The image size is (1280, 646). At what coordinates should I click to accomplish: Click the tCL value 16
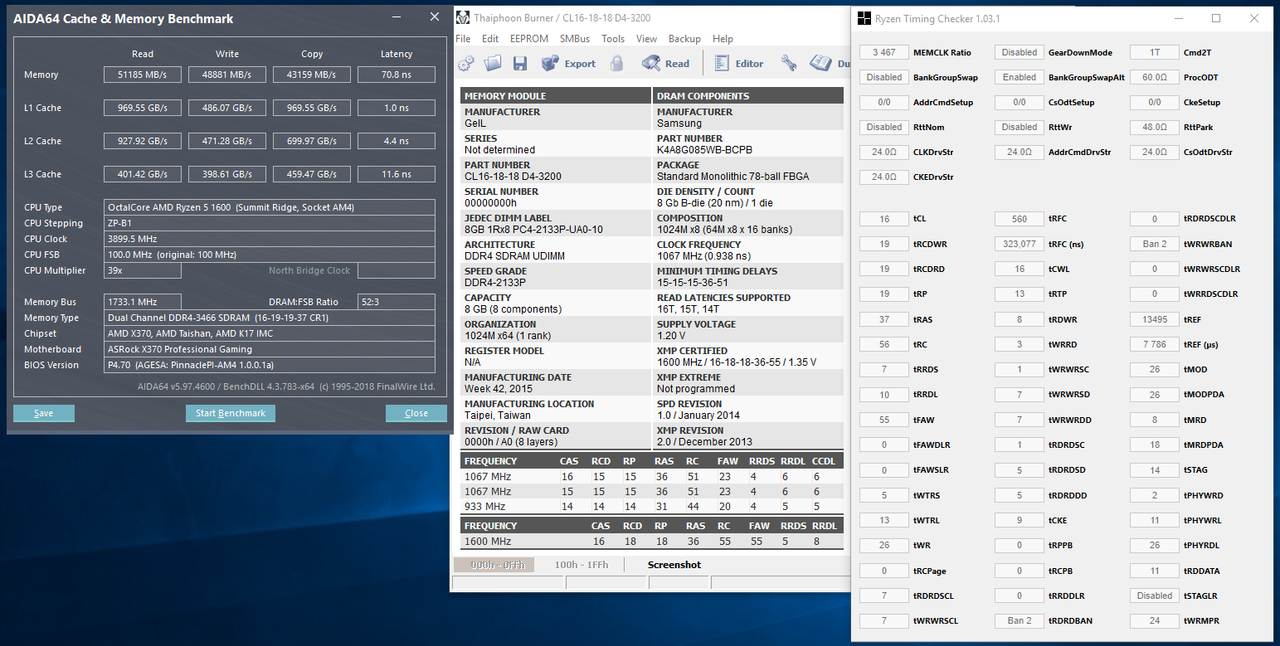click(x=884, y=219)
